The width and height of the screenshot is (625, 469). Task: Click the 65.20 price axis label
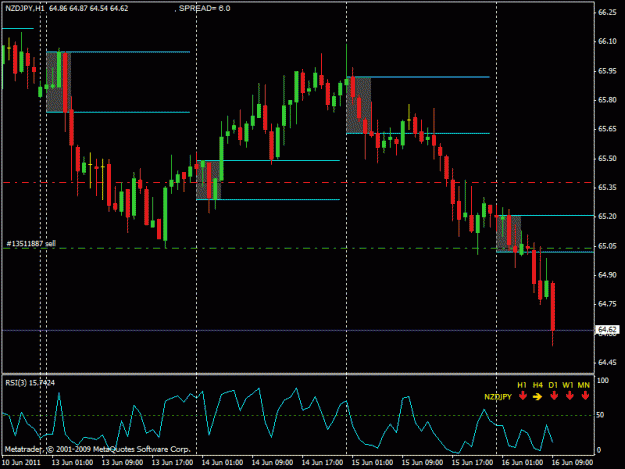(x=607, y=216)
